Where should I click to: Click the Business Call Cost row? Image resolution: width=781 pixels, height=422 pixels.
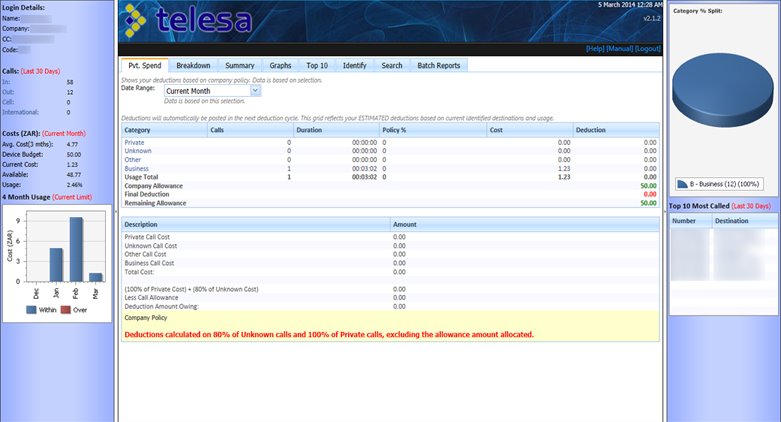(x=390, y=263)
